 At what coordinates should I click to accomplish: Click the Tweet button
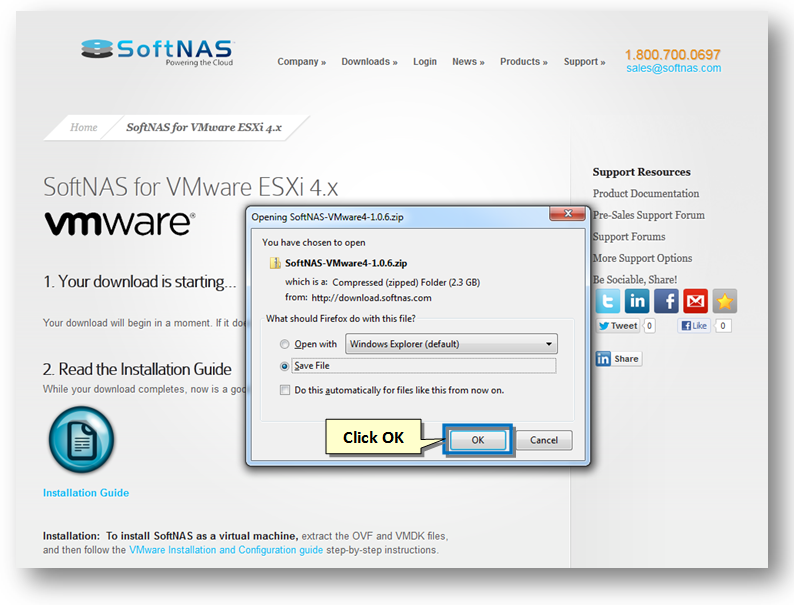pos(618,326)
